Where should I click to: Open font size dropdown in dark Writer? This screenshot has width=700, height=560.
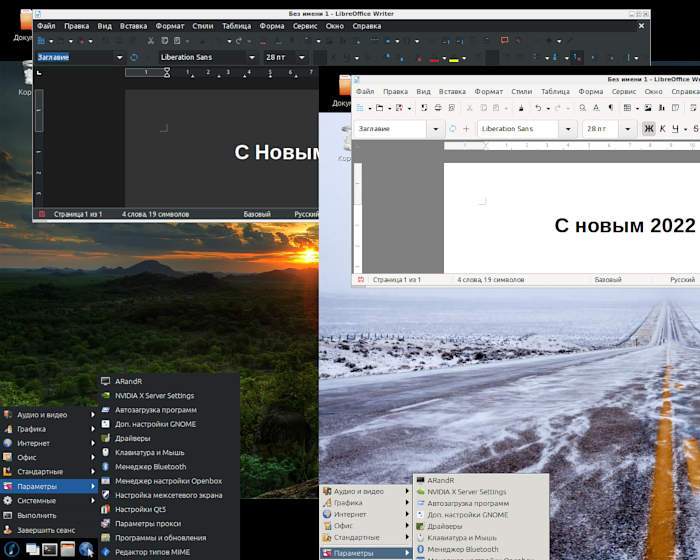click(x=302, y=57)
